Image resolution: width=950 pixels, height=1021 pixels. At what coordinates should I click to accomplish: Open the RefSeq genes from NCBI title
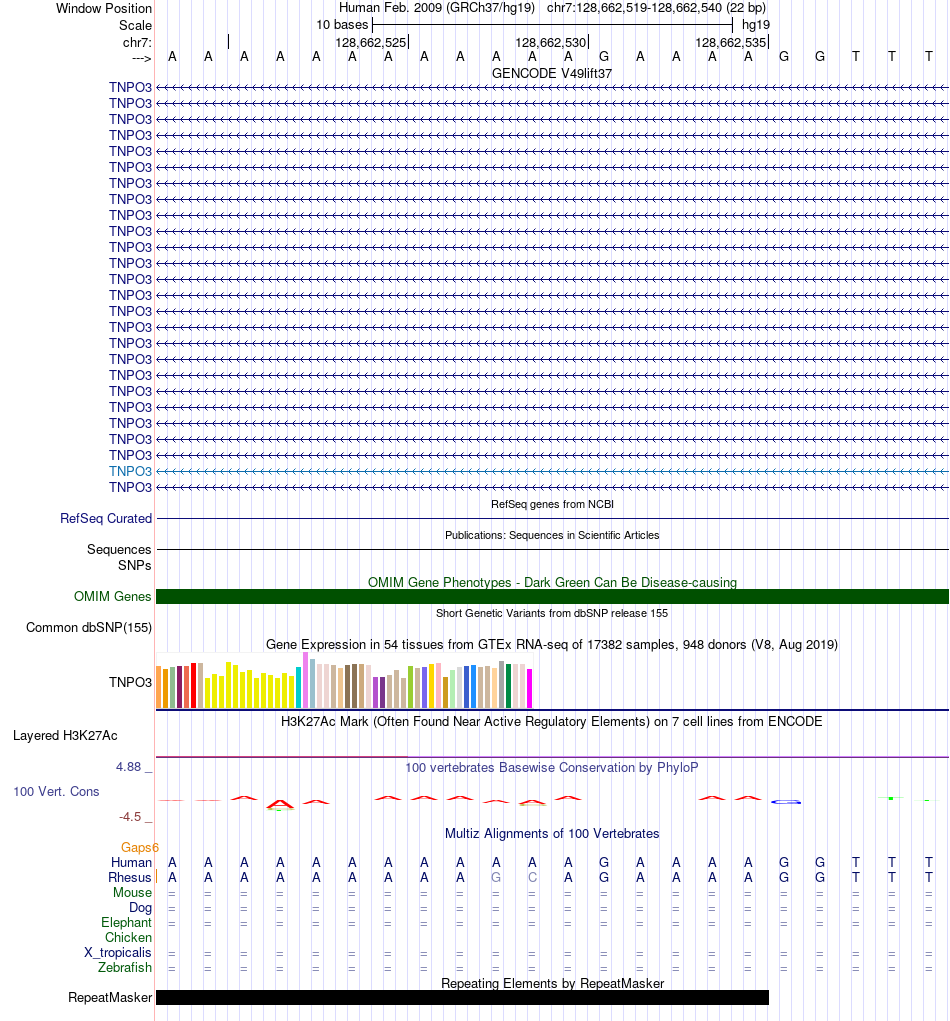[552, 504]
